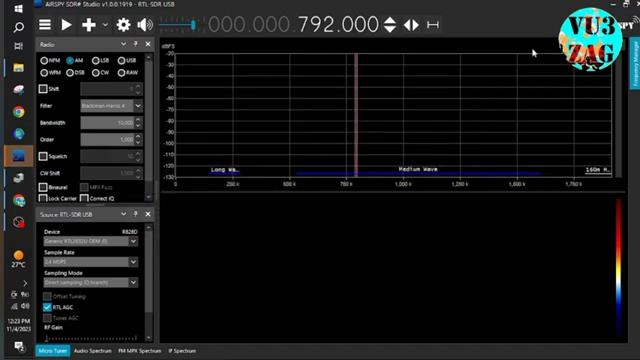Open the Sample Rate dropdown

tap(91, 262)
